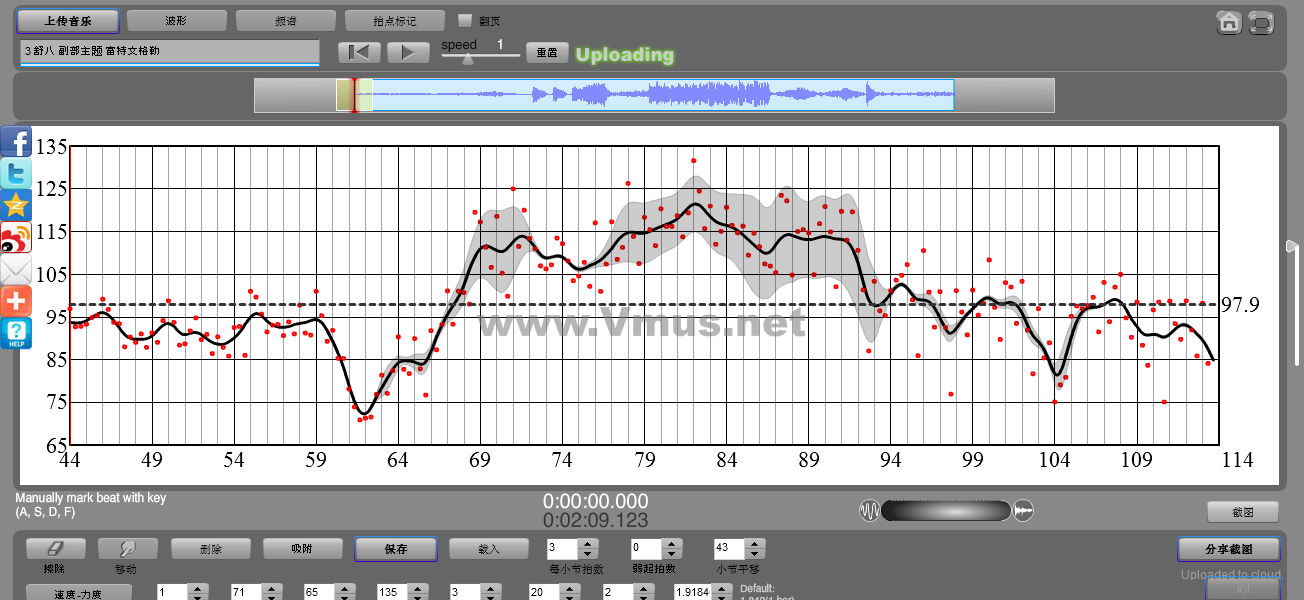Increase the 每小节拍数 beats-per-bar stepper
This screenshot has width=1304, height=600.
click(588, 543)
